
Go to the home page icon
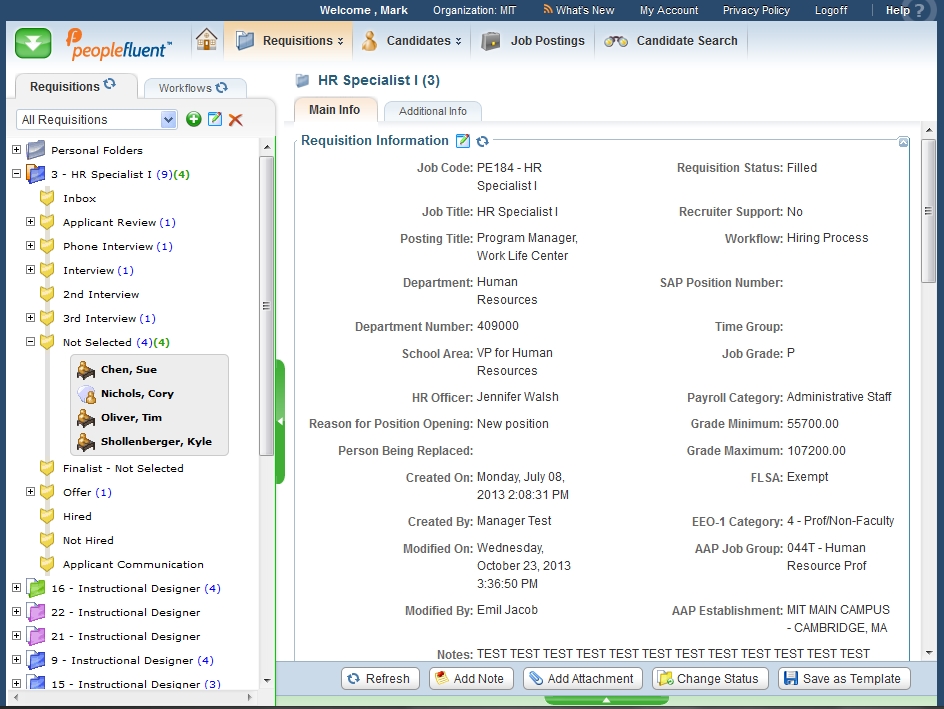pos(206,40)
